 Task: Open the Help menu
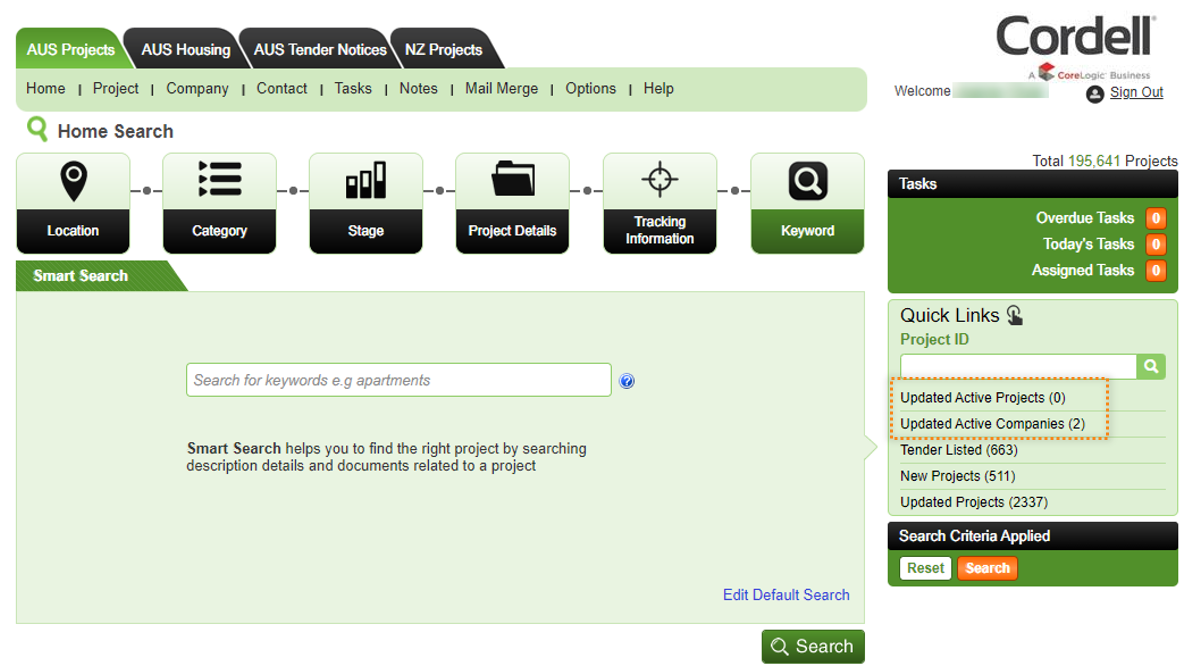659,88
